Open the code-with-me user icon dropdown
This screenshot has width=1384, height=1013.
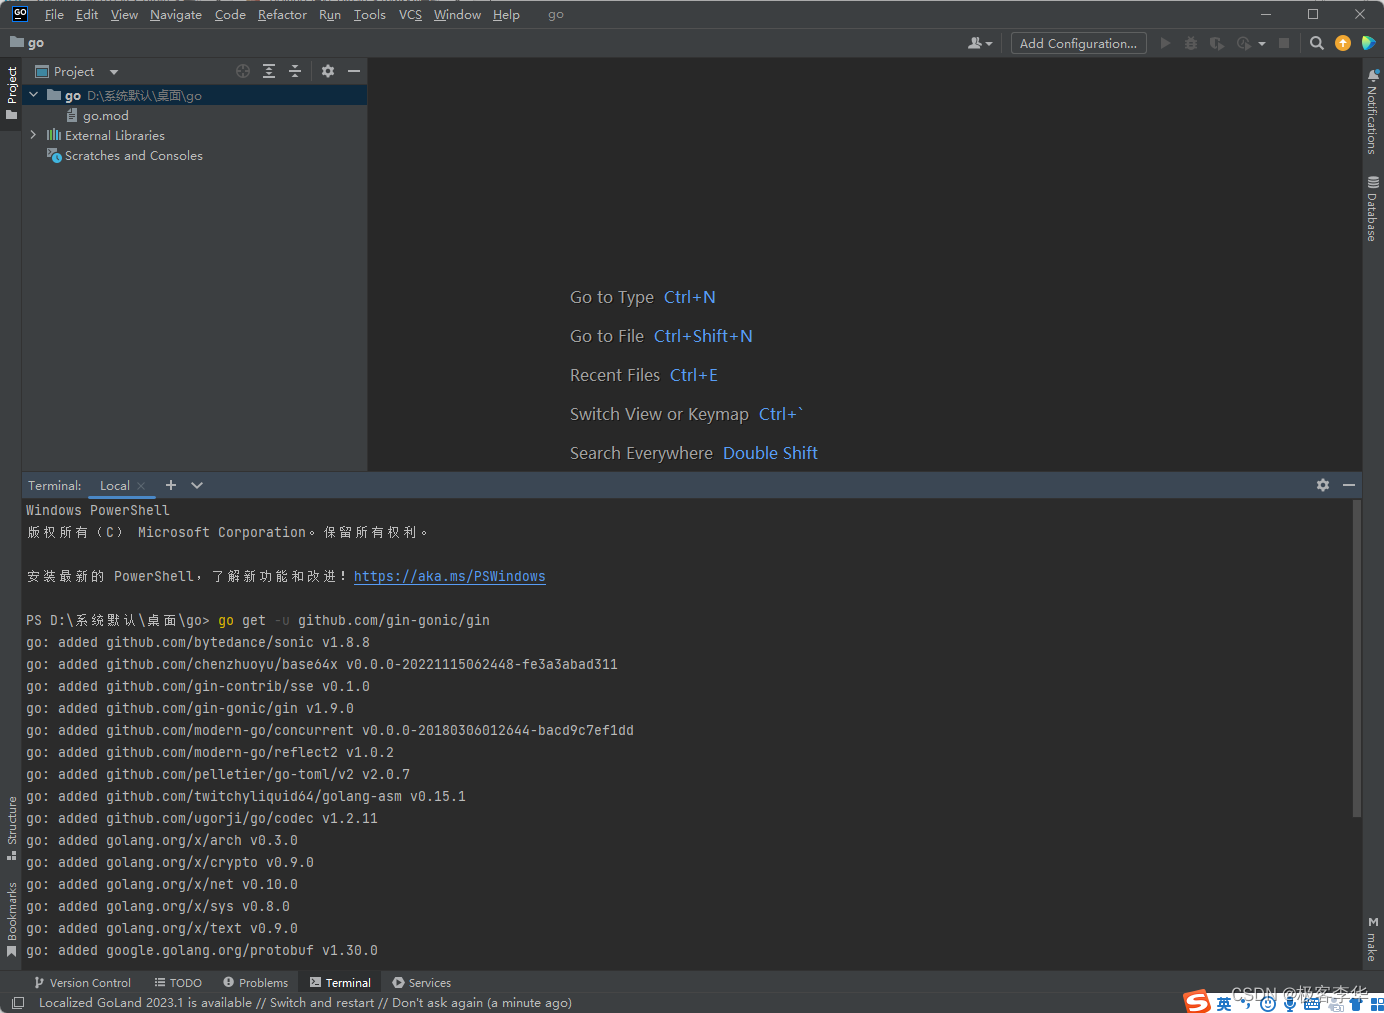[x=980, y=43]
